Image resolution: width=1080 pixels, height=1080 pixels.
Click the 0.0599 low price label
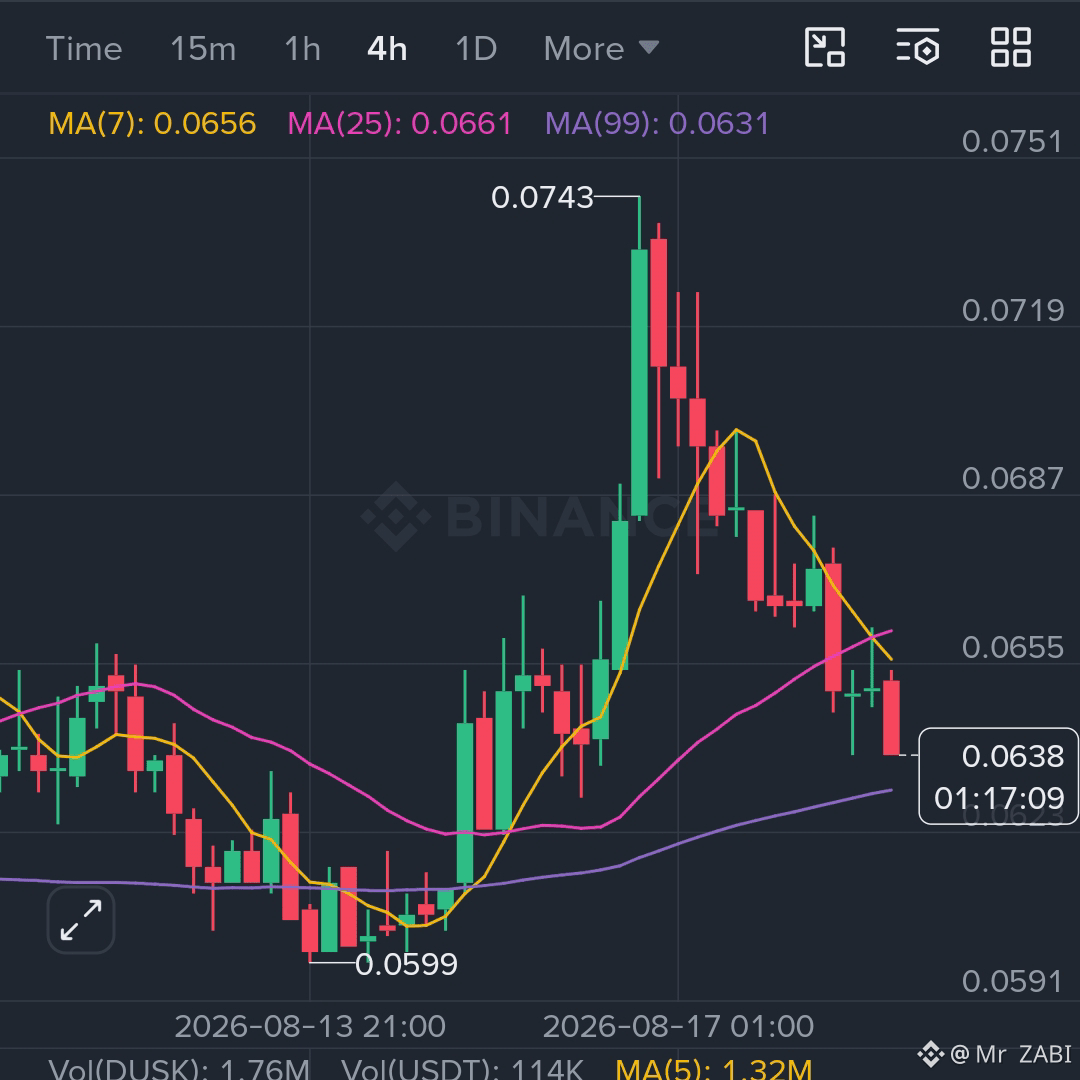click(x=406, y=964)
